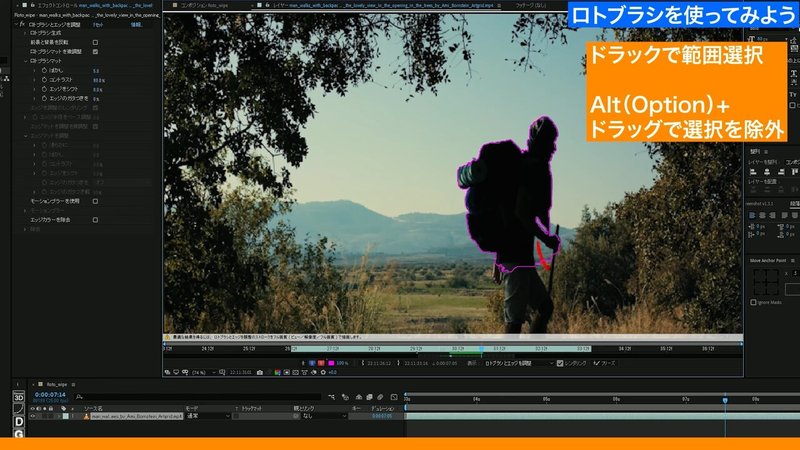Click the lock column header icon in timeline
This screenshot has height=450, width=800.
[51, 409]
